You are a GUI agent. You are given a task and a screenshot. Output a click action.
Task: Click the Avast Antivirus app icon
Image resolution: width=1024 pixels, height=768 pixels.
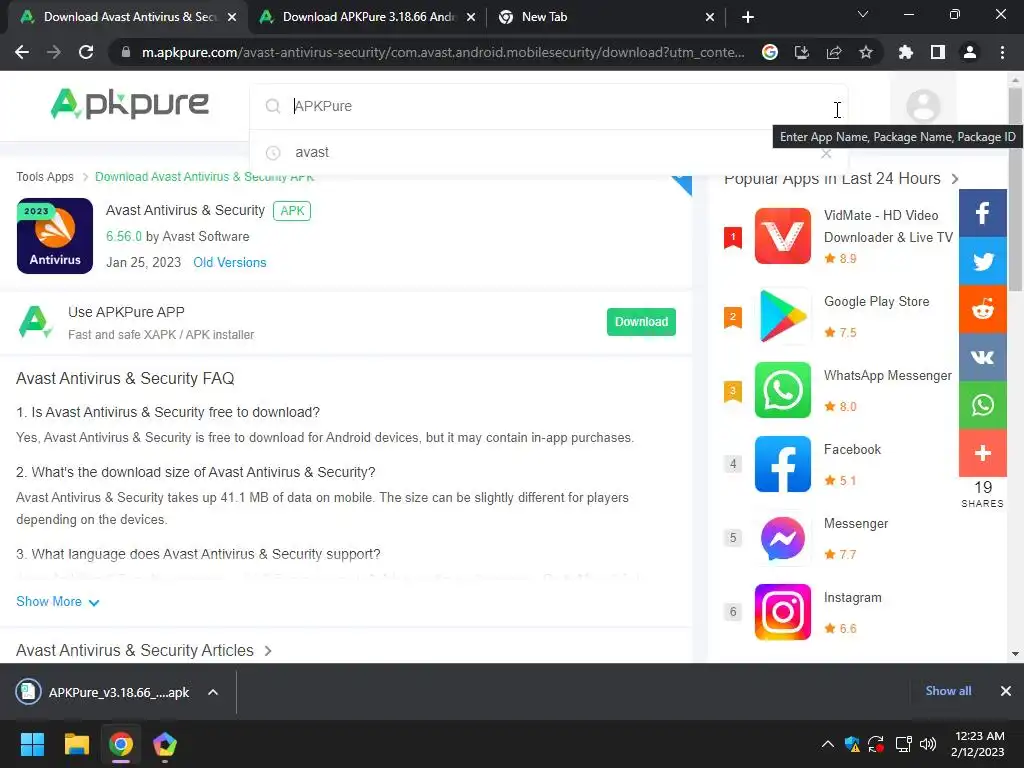(x=55, y=236)
